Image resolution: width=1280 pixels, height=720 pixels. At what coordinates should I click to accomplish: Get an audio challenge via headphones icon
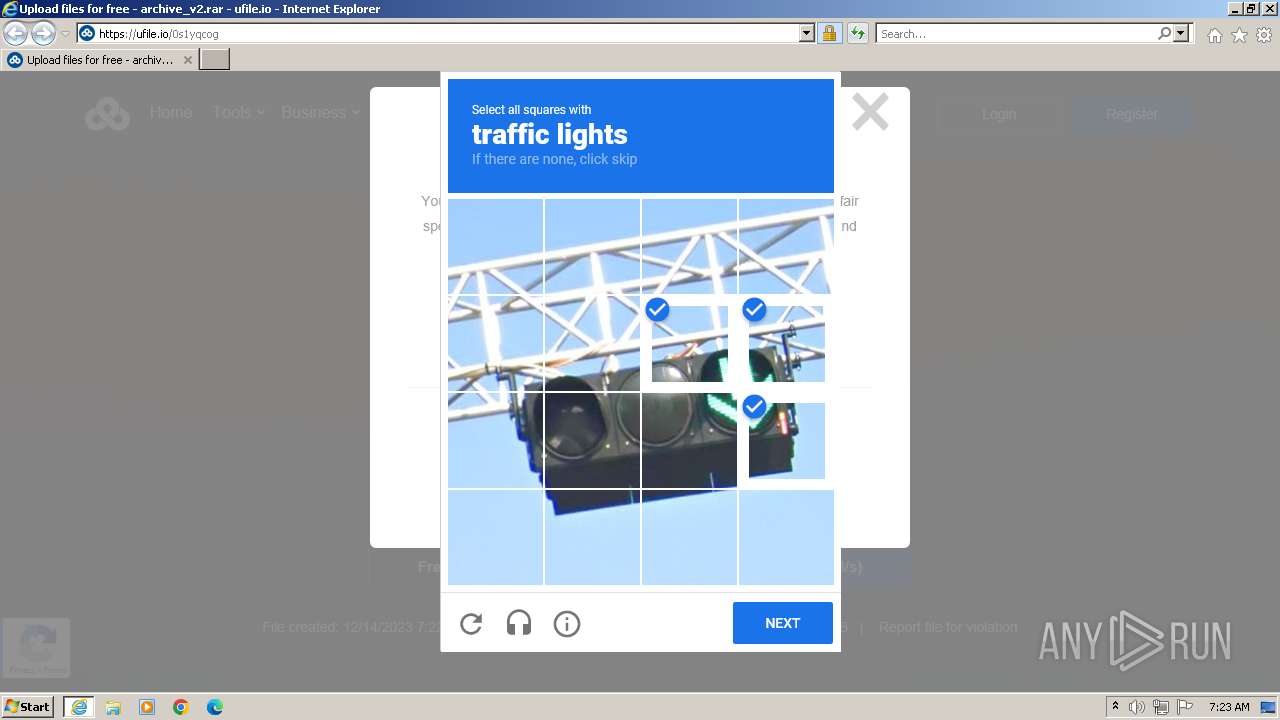point(519,624)
